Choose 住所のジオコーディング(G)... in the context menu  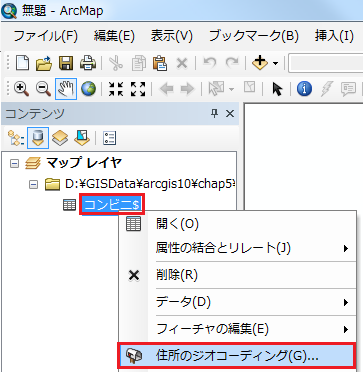(238, 356)
